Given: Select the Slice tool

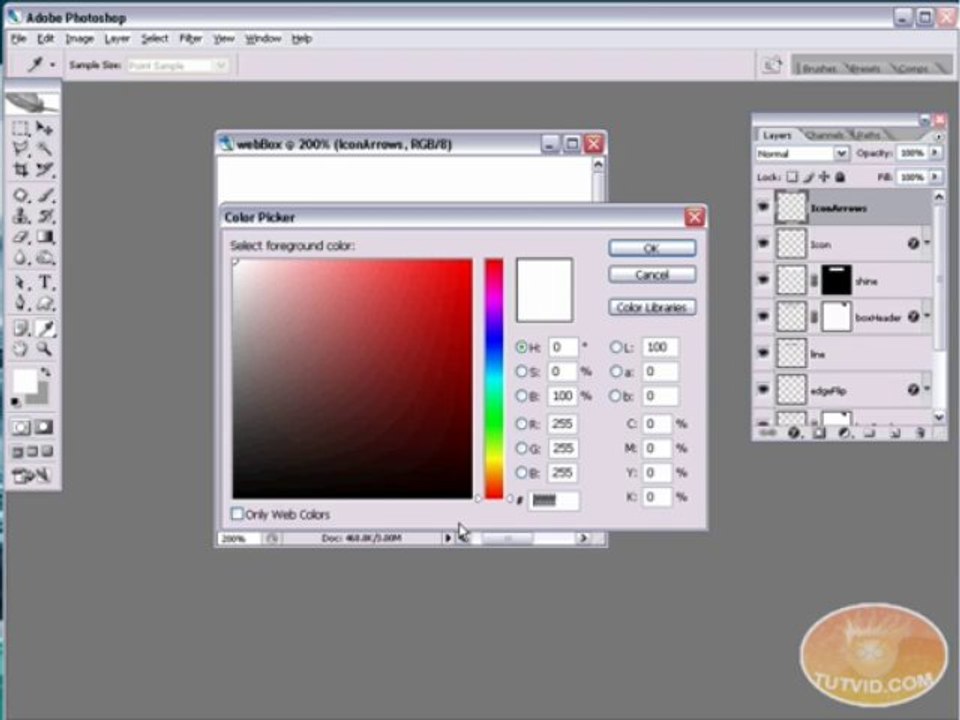Looking at the screenshot, I should (44, 170).
